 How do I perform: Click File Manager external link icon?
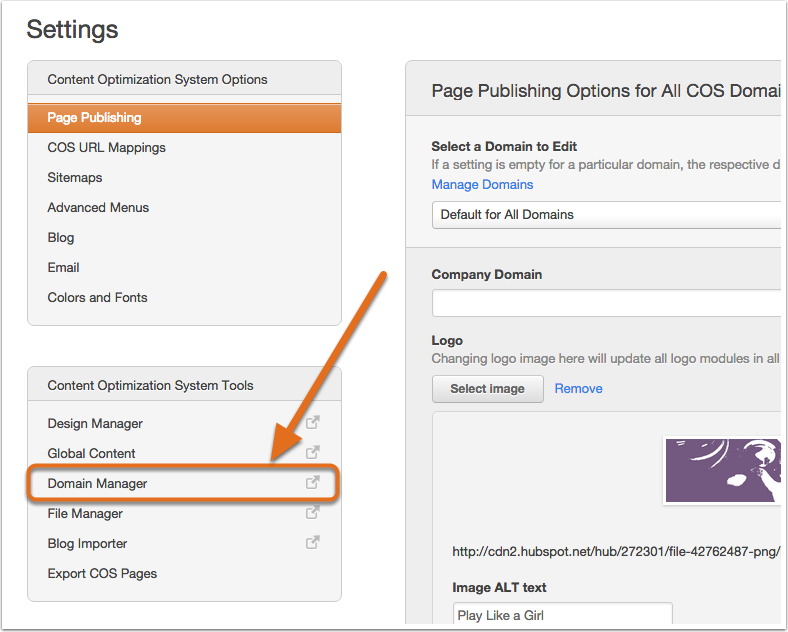tap(313, 512)
